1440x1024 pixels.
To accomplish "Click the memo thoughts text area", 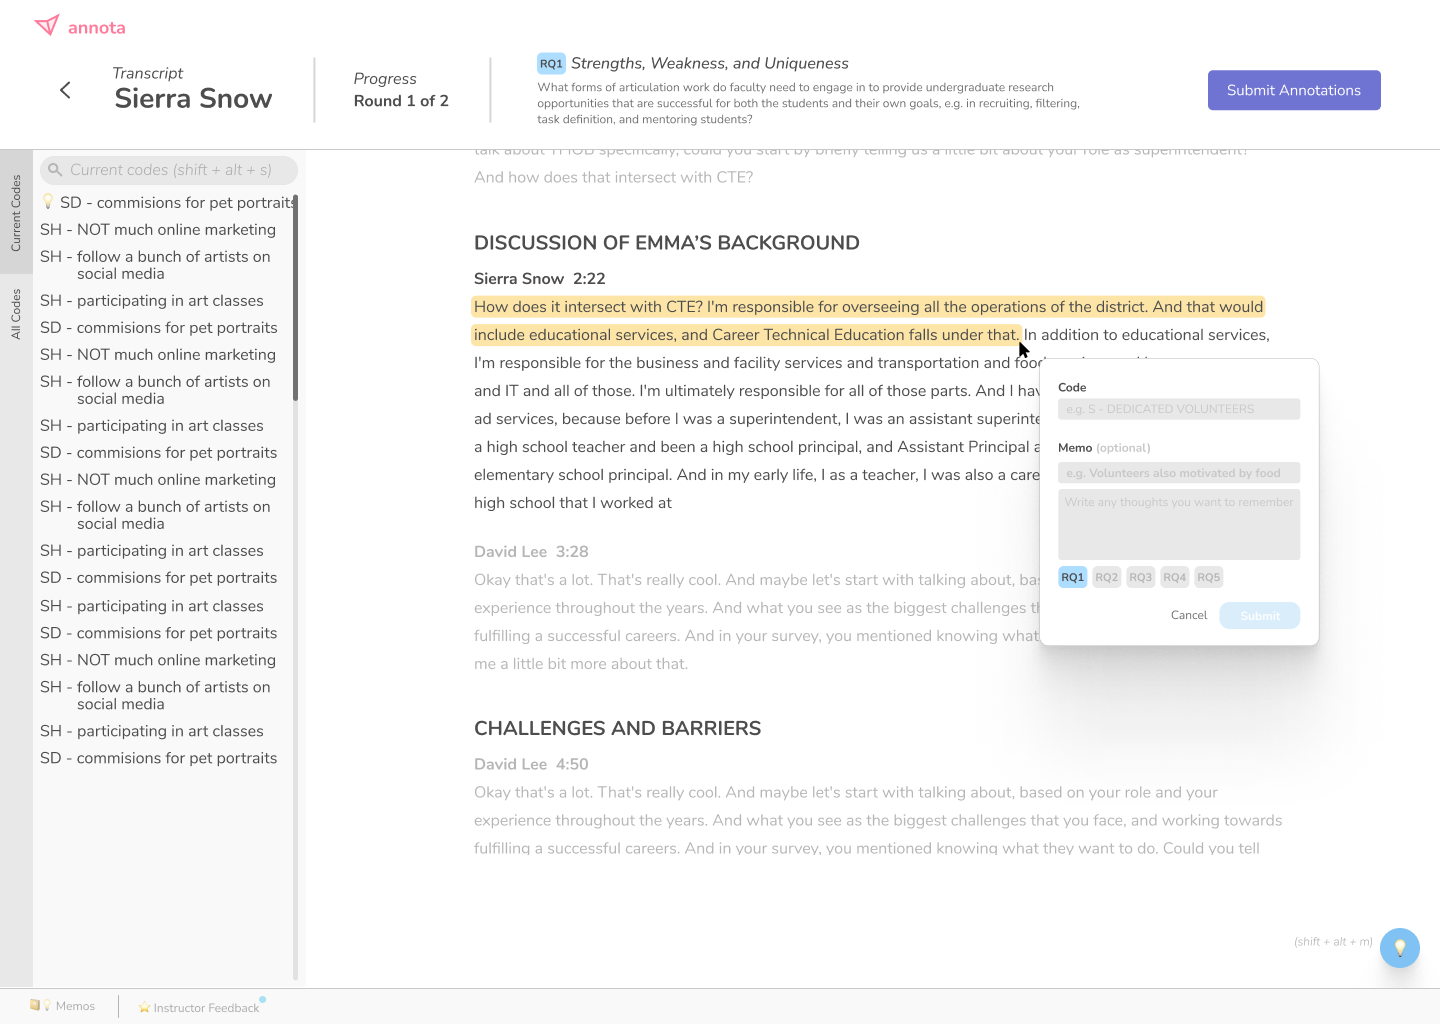I will coord(1178,525).
